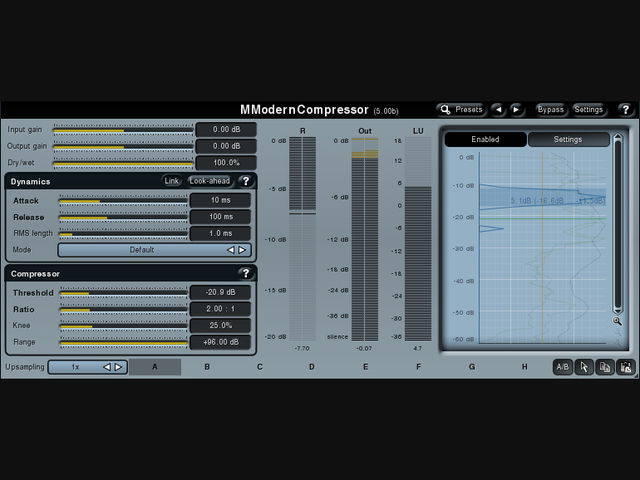Click the Threshold slider
The height and width of the screenshot is (480, 640).
coord(123,293)
